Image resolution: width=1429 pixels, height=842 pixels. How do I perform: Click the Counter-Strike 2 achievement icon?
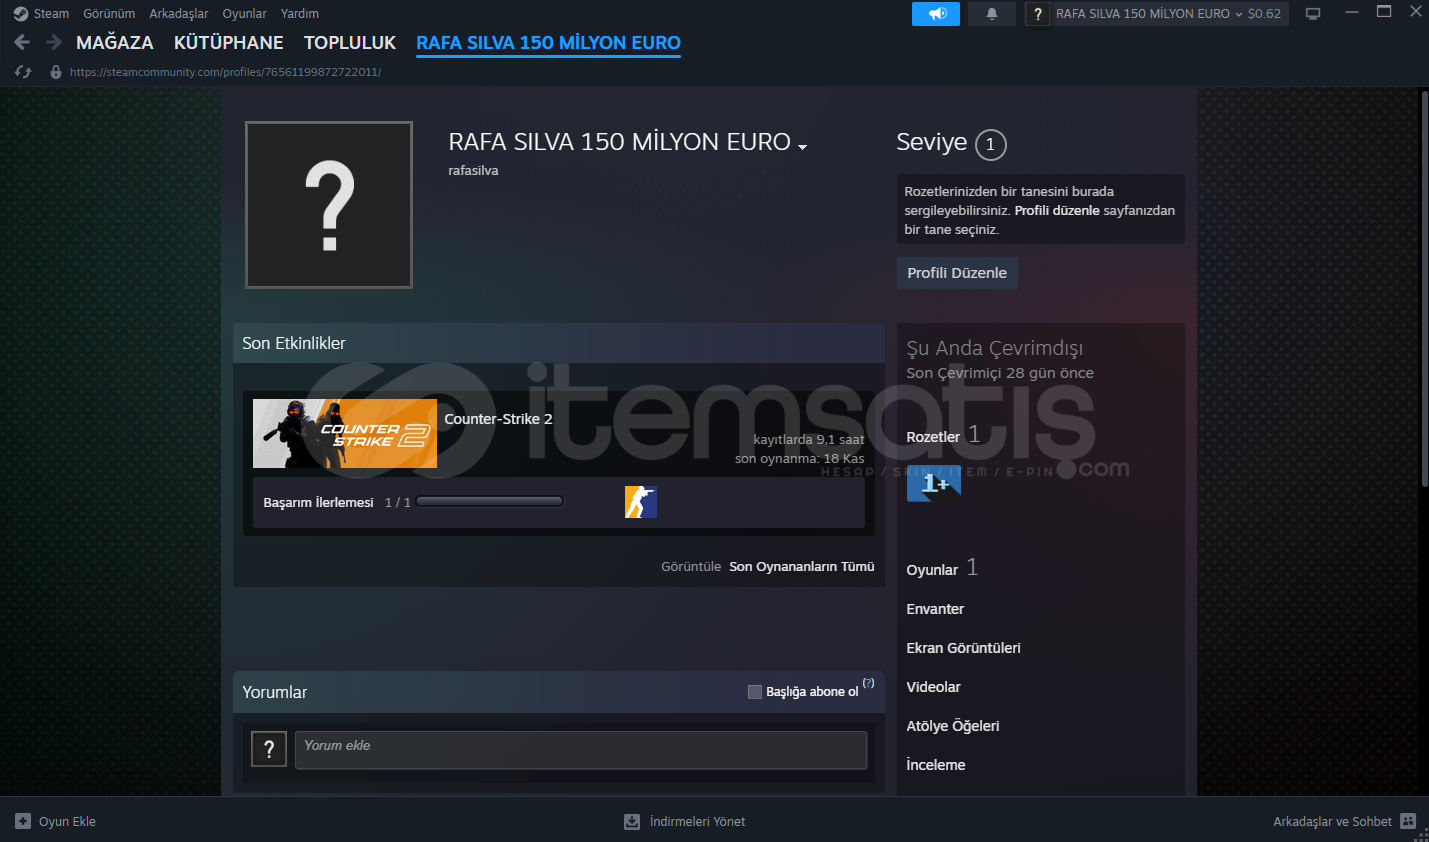coord(640,502)
